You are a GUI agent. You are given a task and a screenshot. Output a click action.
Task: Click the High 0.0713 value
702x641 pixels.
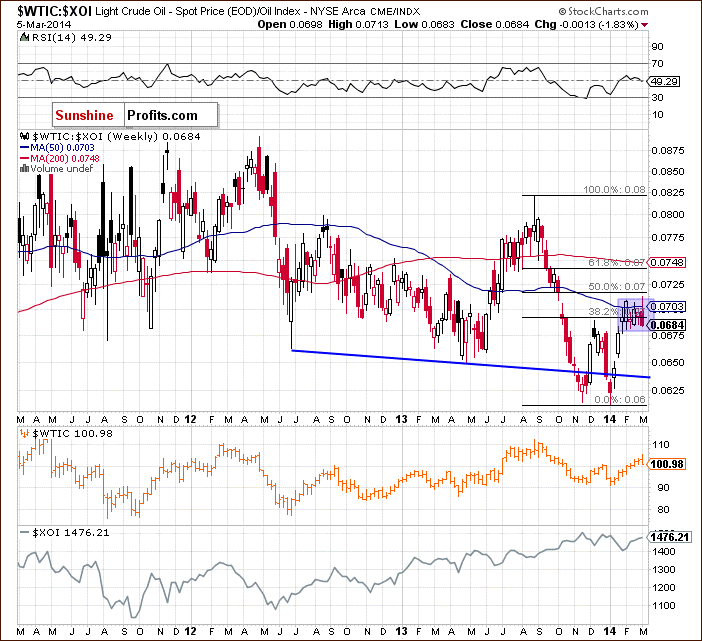(x=358, y=25)
